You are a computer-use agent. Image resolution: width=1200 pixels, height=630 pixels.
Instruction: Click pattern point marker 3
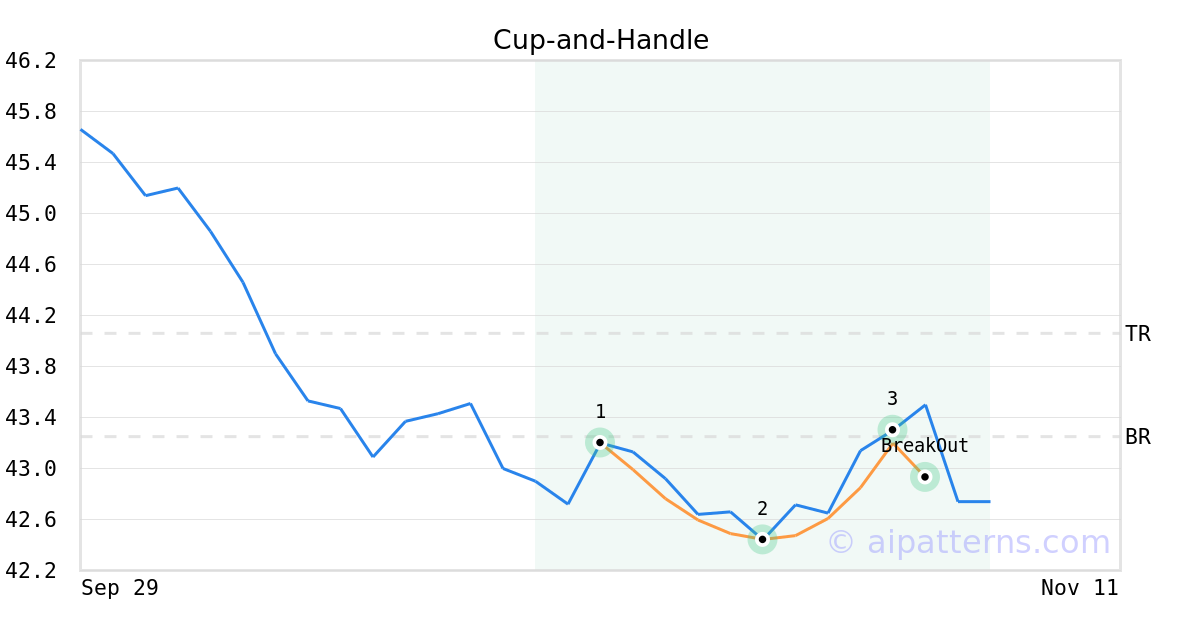(x=892, y=429)
